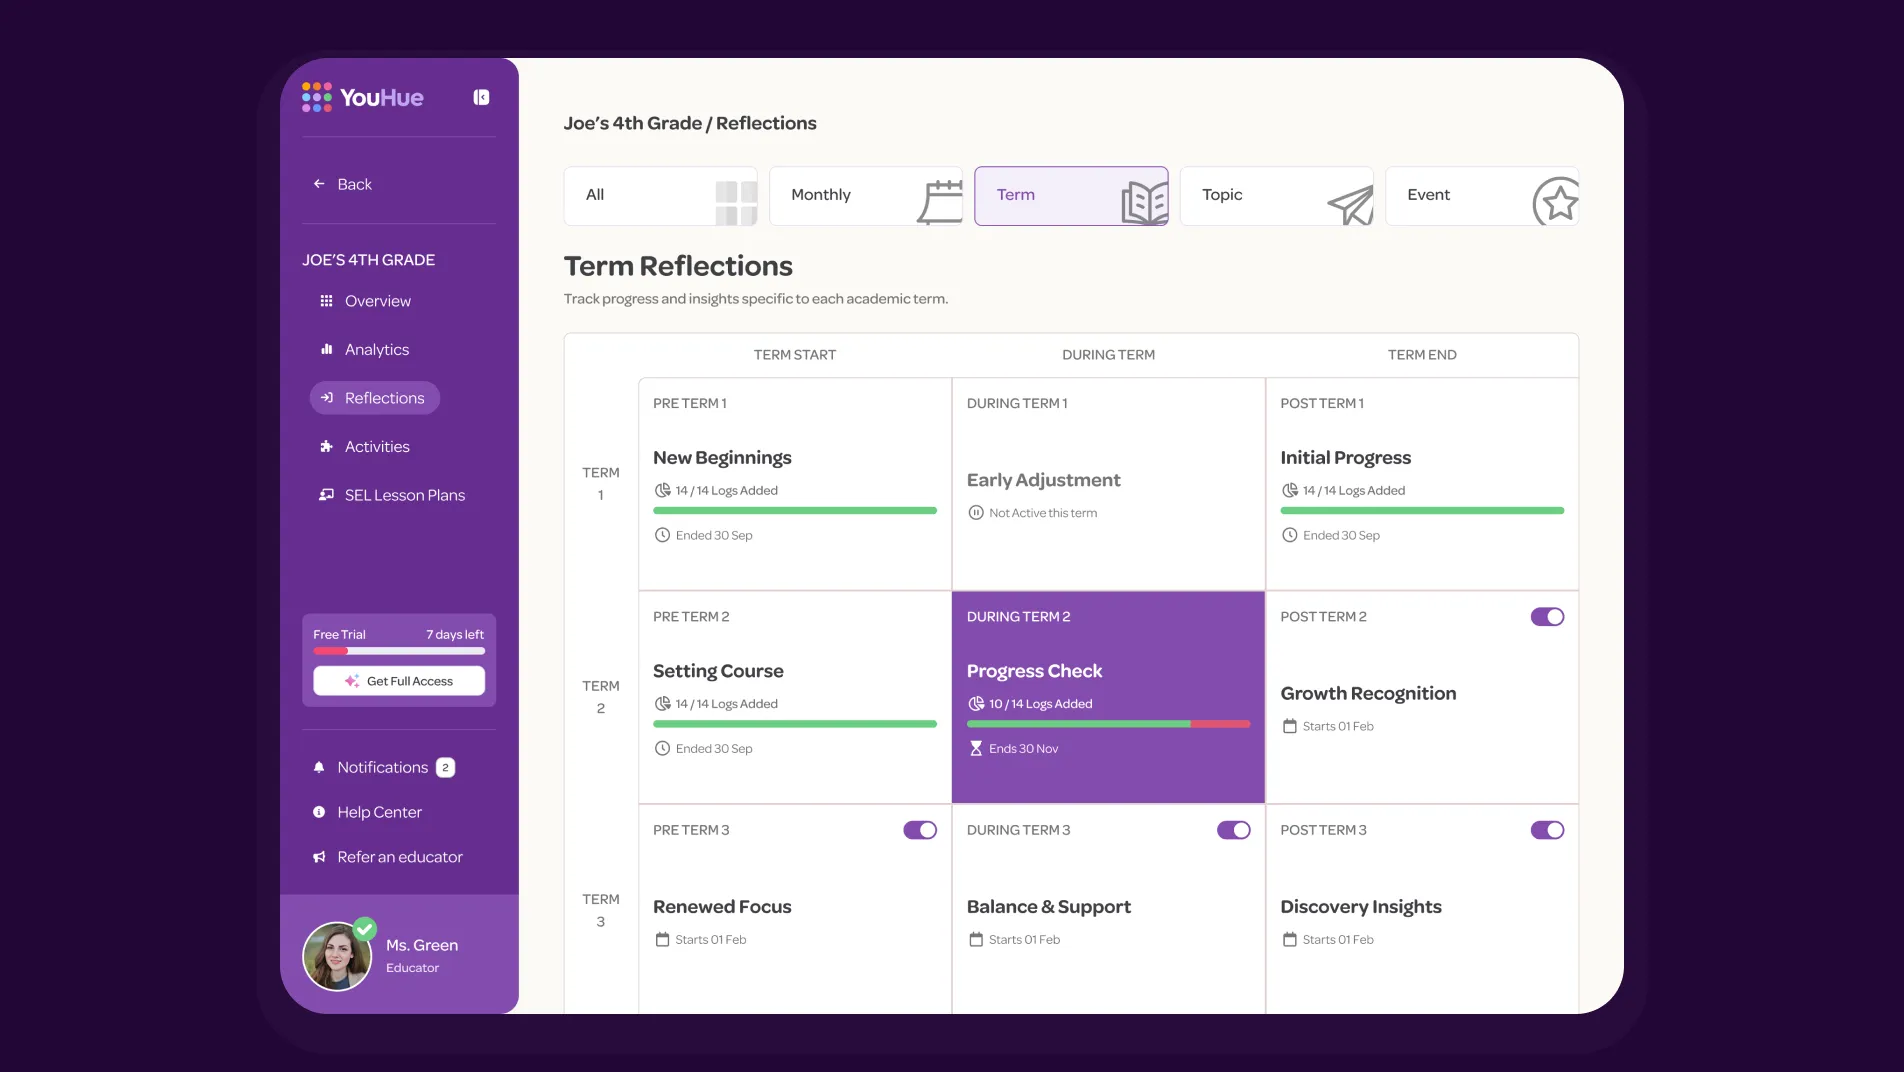Click the verified checkmark badge on avatar
Screen dimensions: 1904x1072
365,928
